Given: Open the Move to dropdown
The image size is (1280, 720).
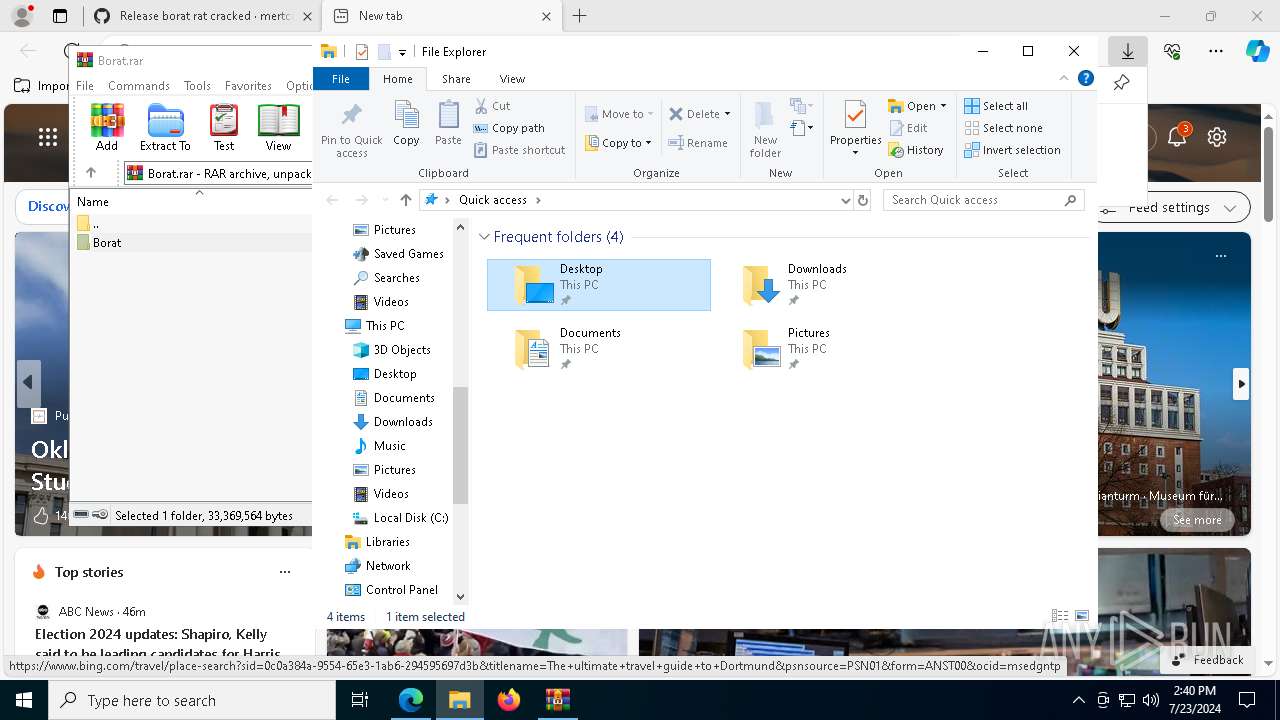Looking at the screenshot, I should coord(619,114).
